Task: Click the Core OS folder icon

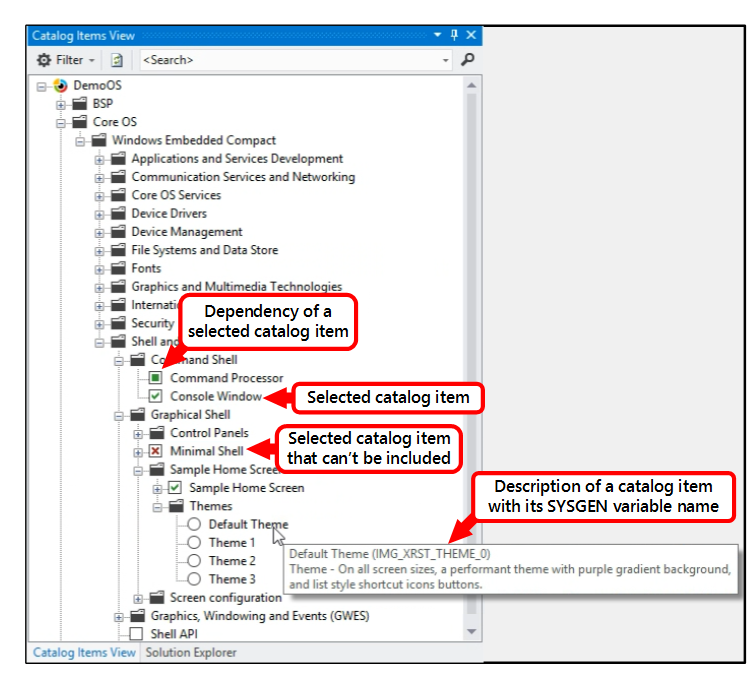Action: (x=80, y=122)
